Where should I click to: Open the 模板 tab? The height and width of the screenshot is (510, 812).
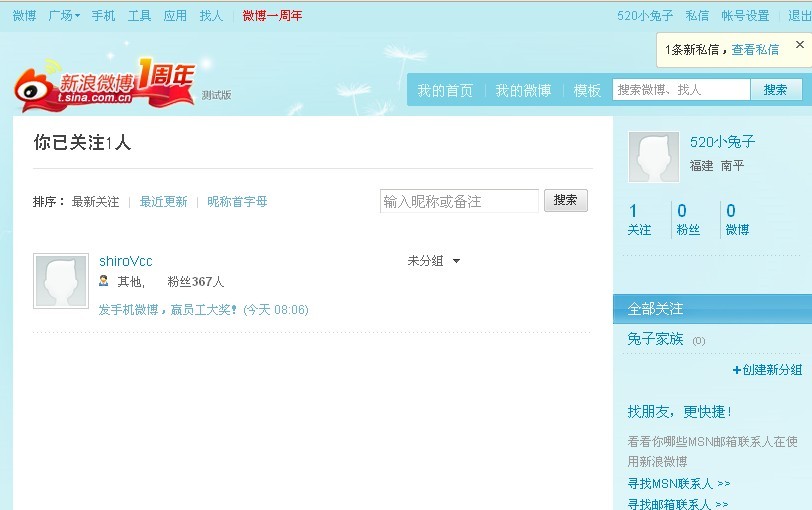click(x=587, y=91)
